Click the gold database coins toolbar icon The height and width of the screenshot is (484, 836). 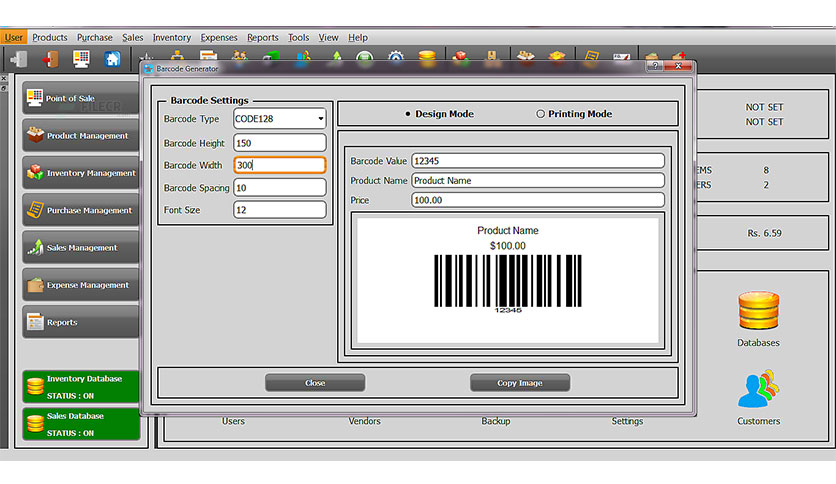pyautogui.click(x=427, y=57)
